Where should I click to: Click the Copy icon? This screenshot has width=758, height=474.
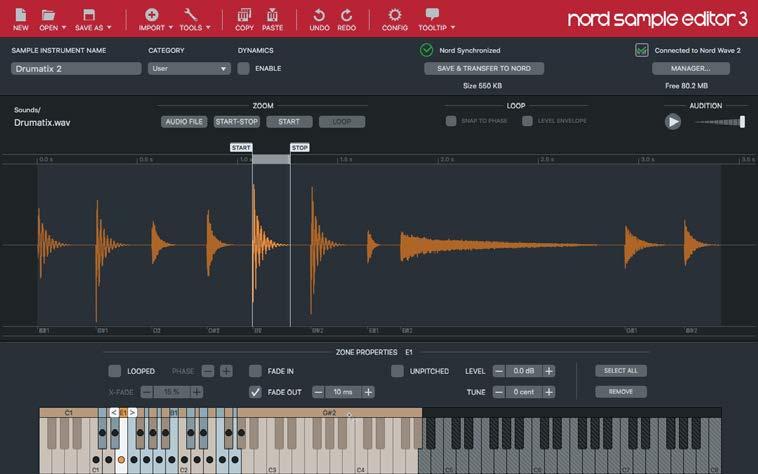(x=244, y=15)
